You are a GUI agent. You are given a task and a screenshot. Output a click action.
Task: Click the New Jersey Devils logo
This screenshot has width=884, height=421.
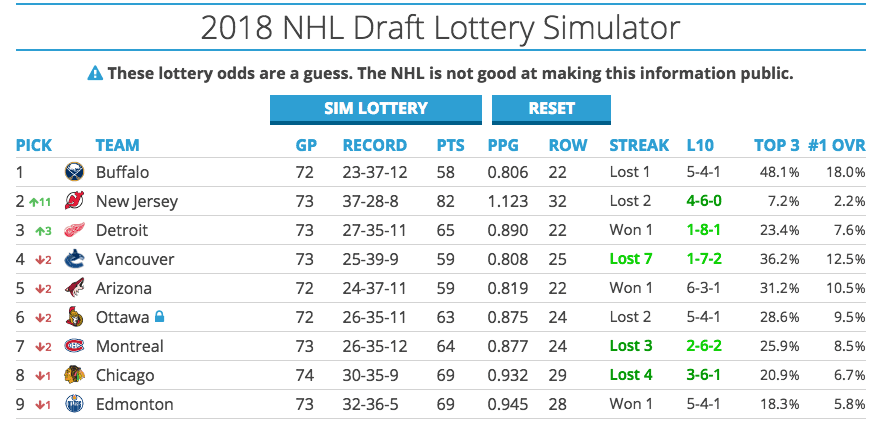[x=75, y=201]
